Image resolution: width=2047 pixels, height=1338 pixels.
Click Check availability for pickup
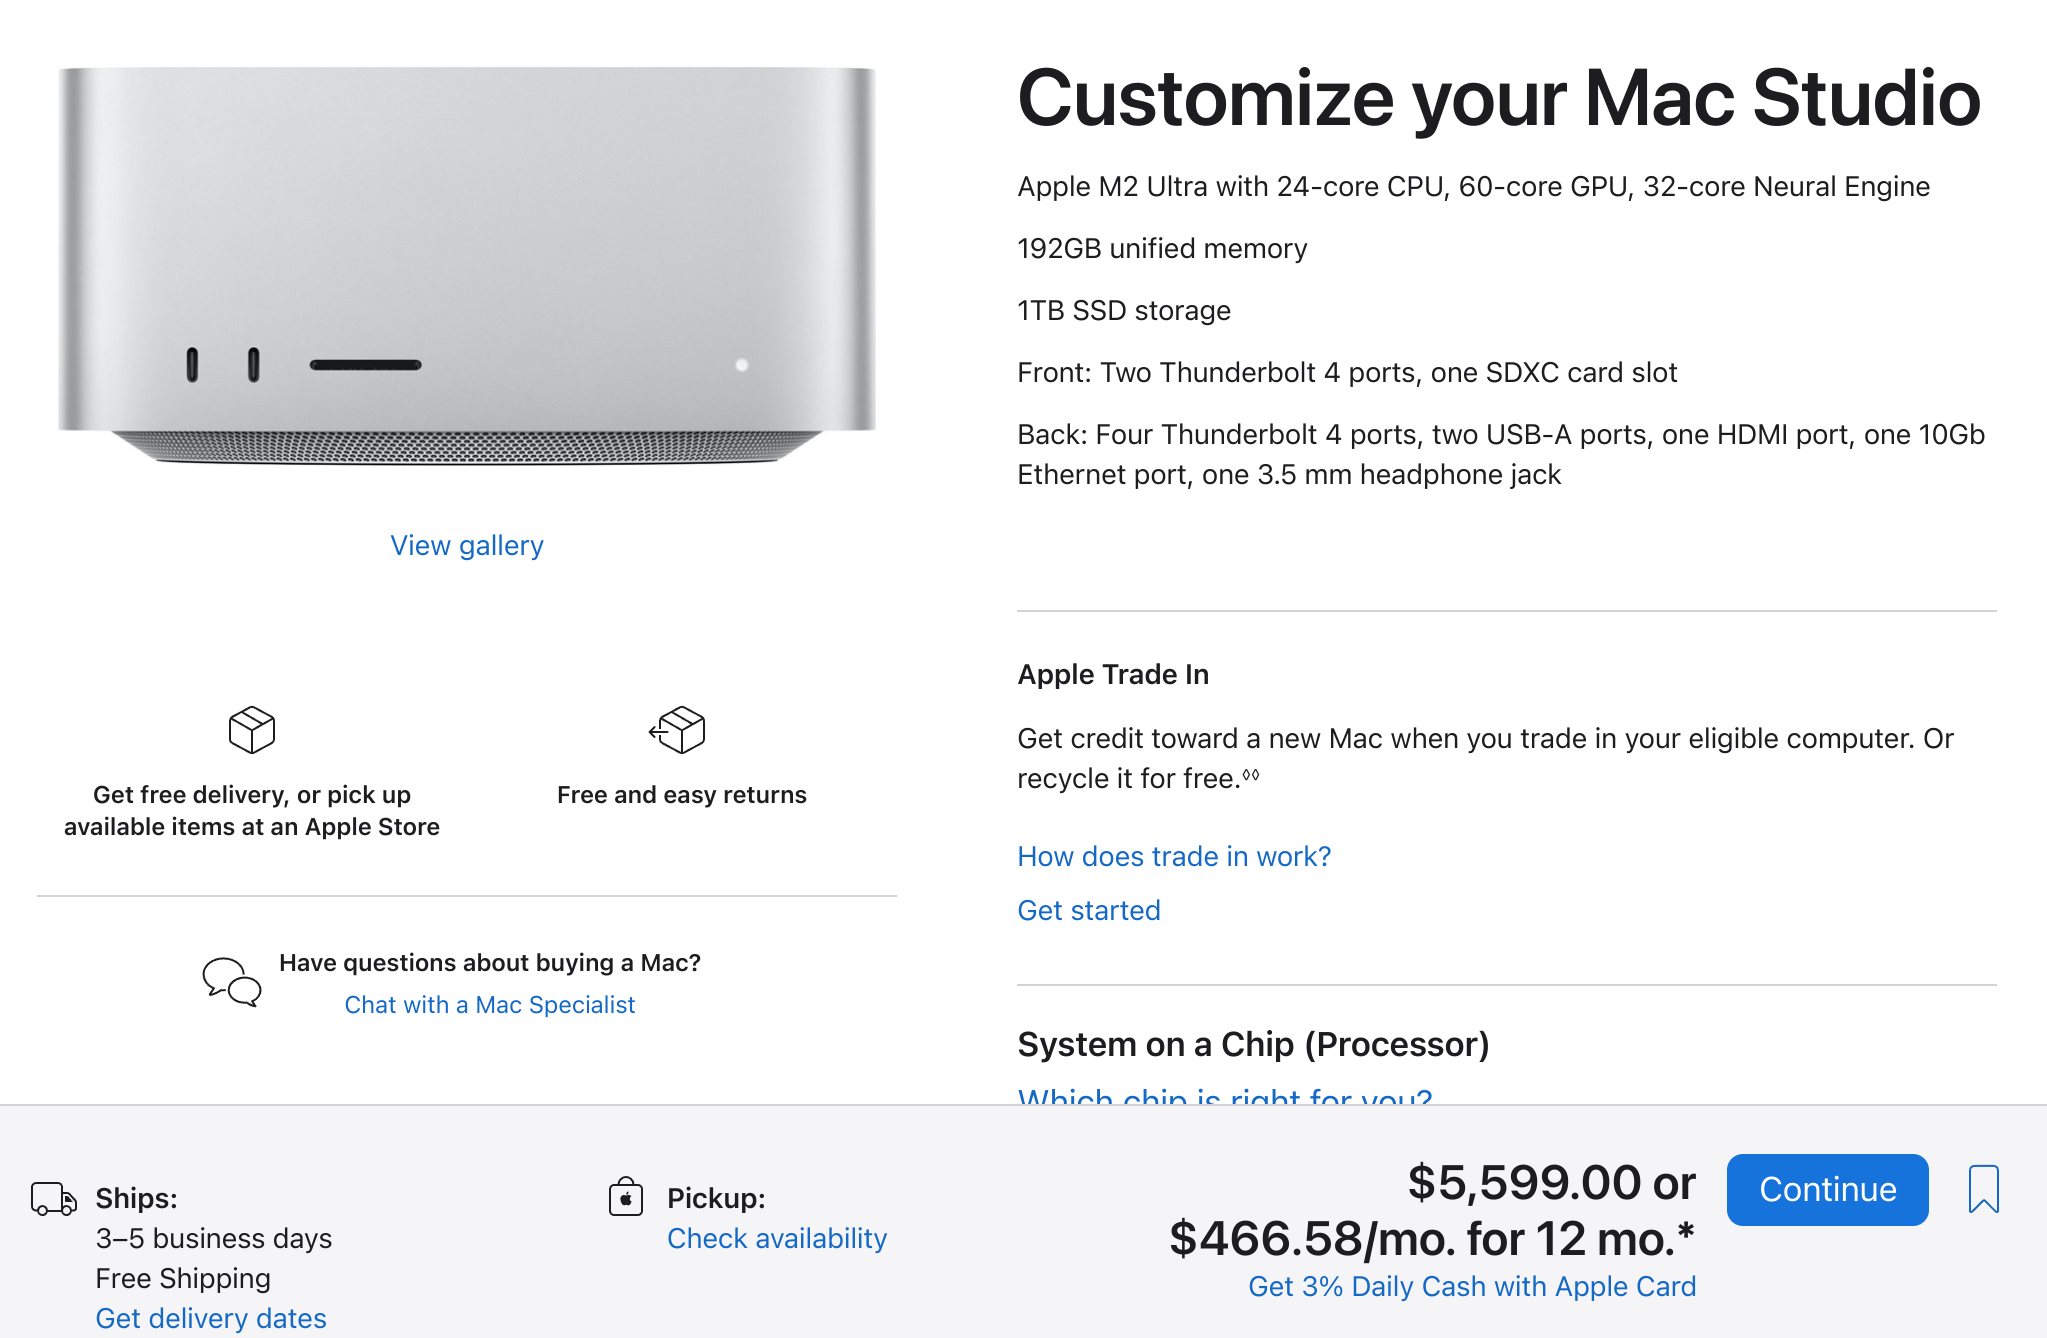777,1239
